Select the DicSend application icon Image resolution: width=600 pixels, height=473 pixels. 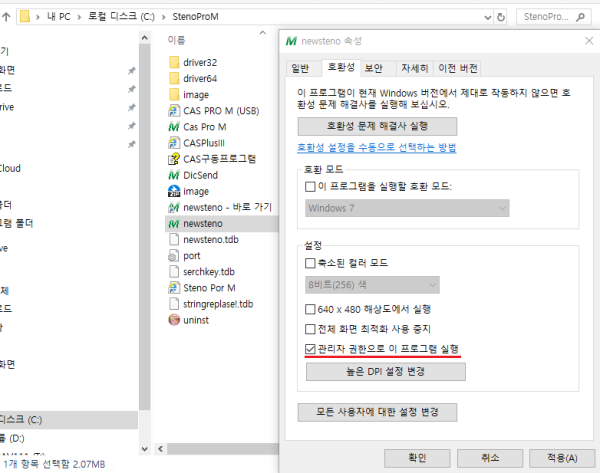[173, 175]
